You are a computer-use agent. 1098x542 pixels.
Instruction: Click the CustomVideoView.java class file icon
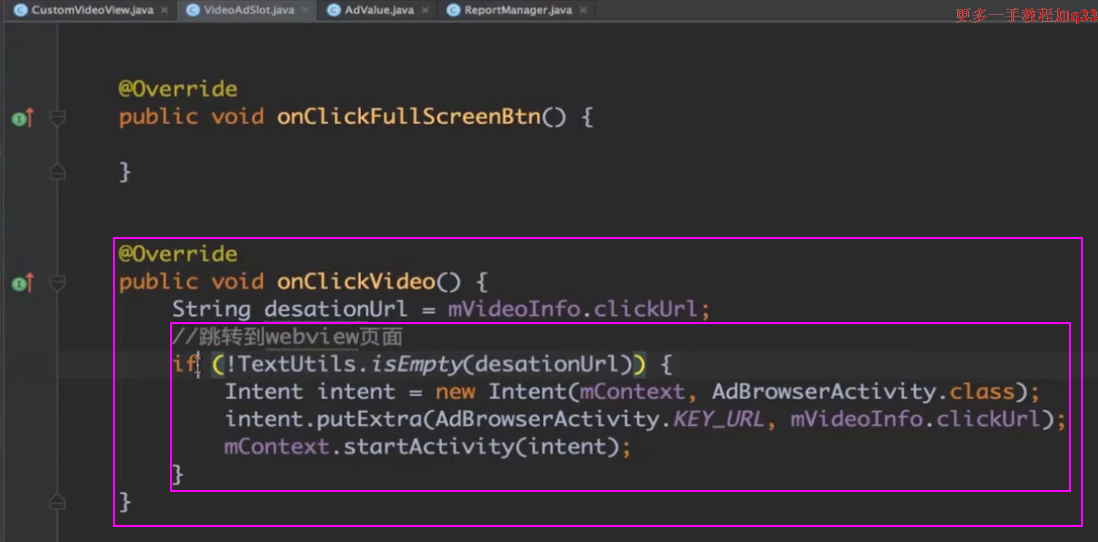pyautogui.click(x=20, y=10)
